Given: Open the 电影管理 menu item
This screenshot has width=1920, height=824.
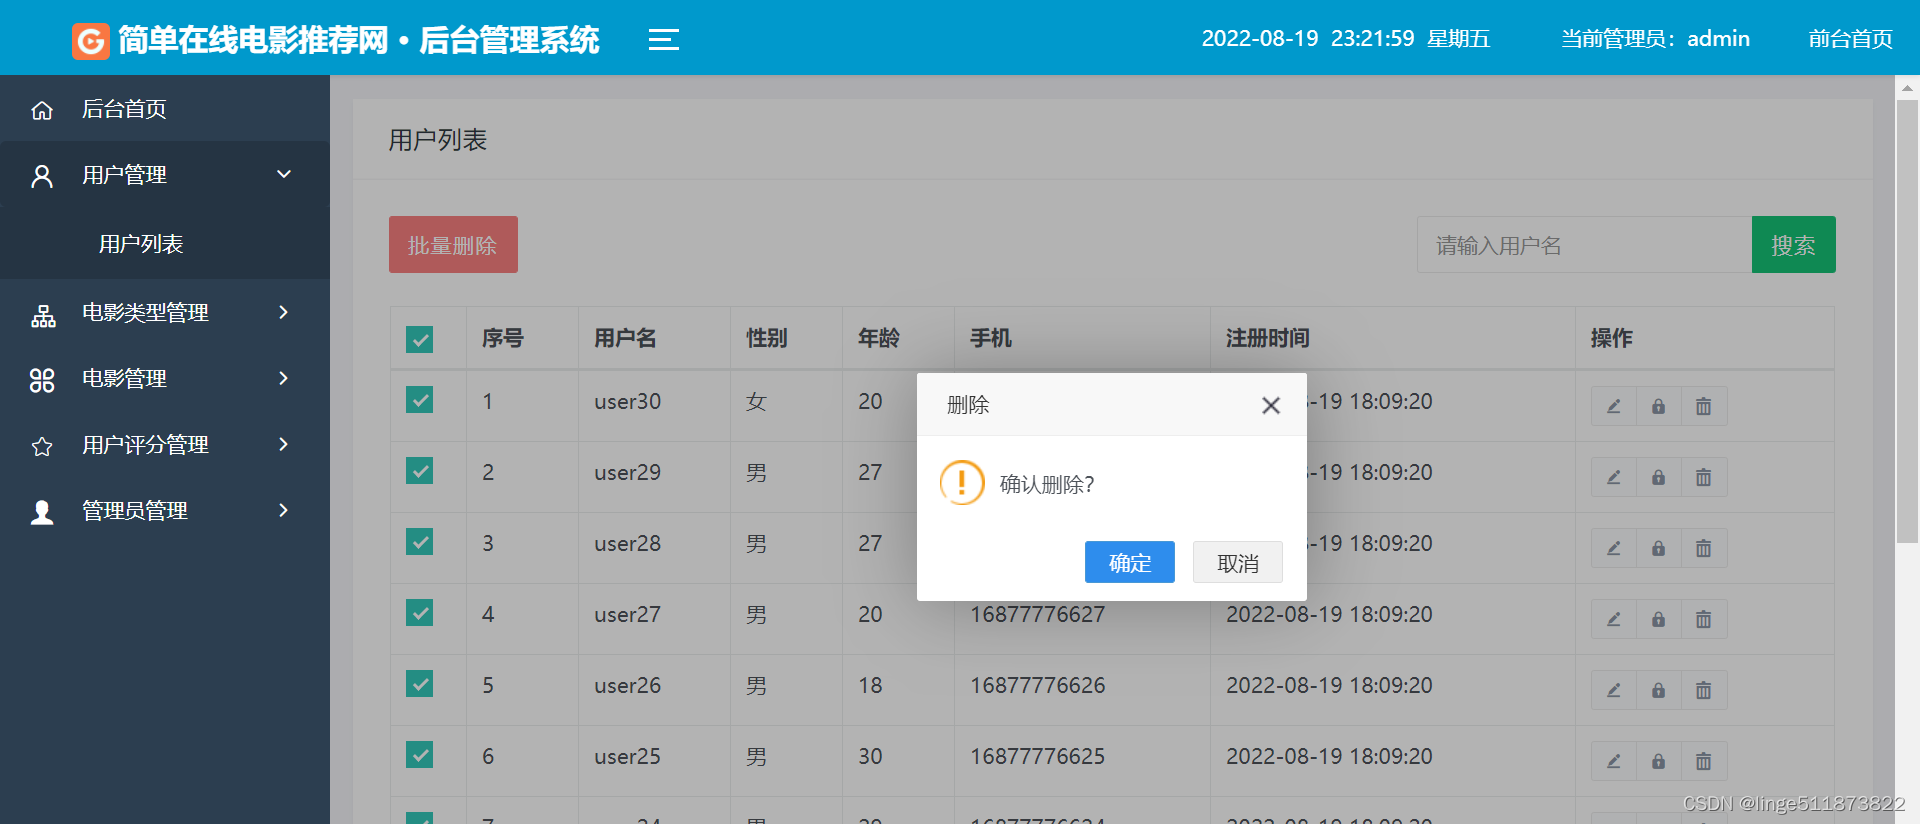Looking at the screenshot, I should pos(165,379).
